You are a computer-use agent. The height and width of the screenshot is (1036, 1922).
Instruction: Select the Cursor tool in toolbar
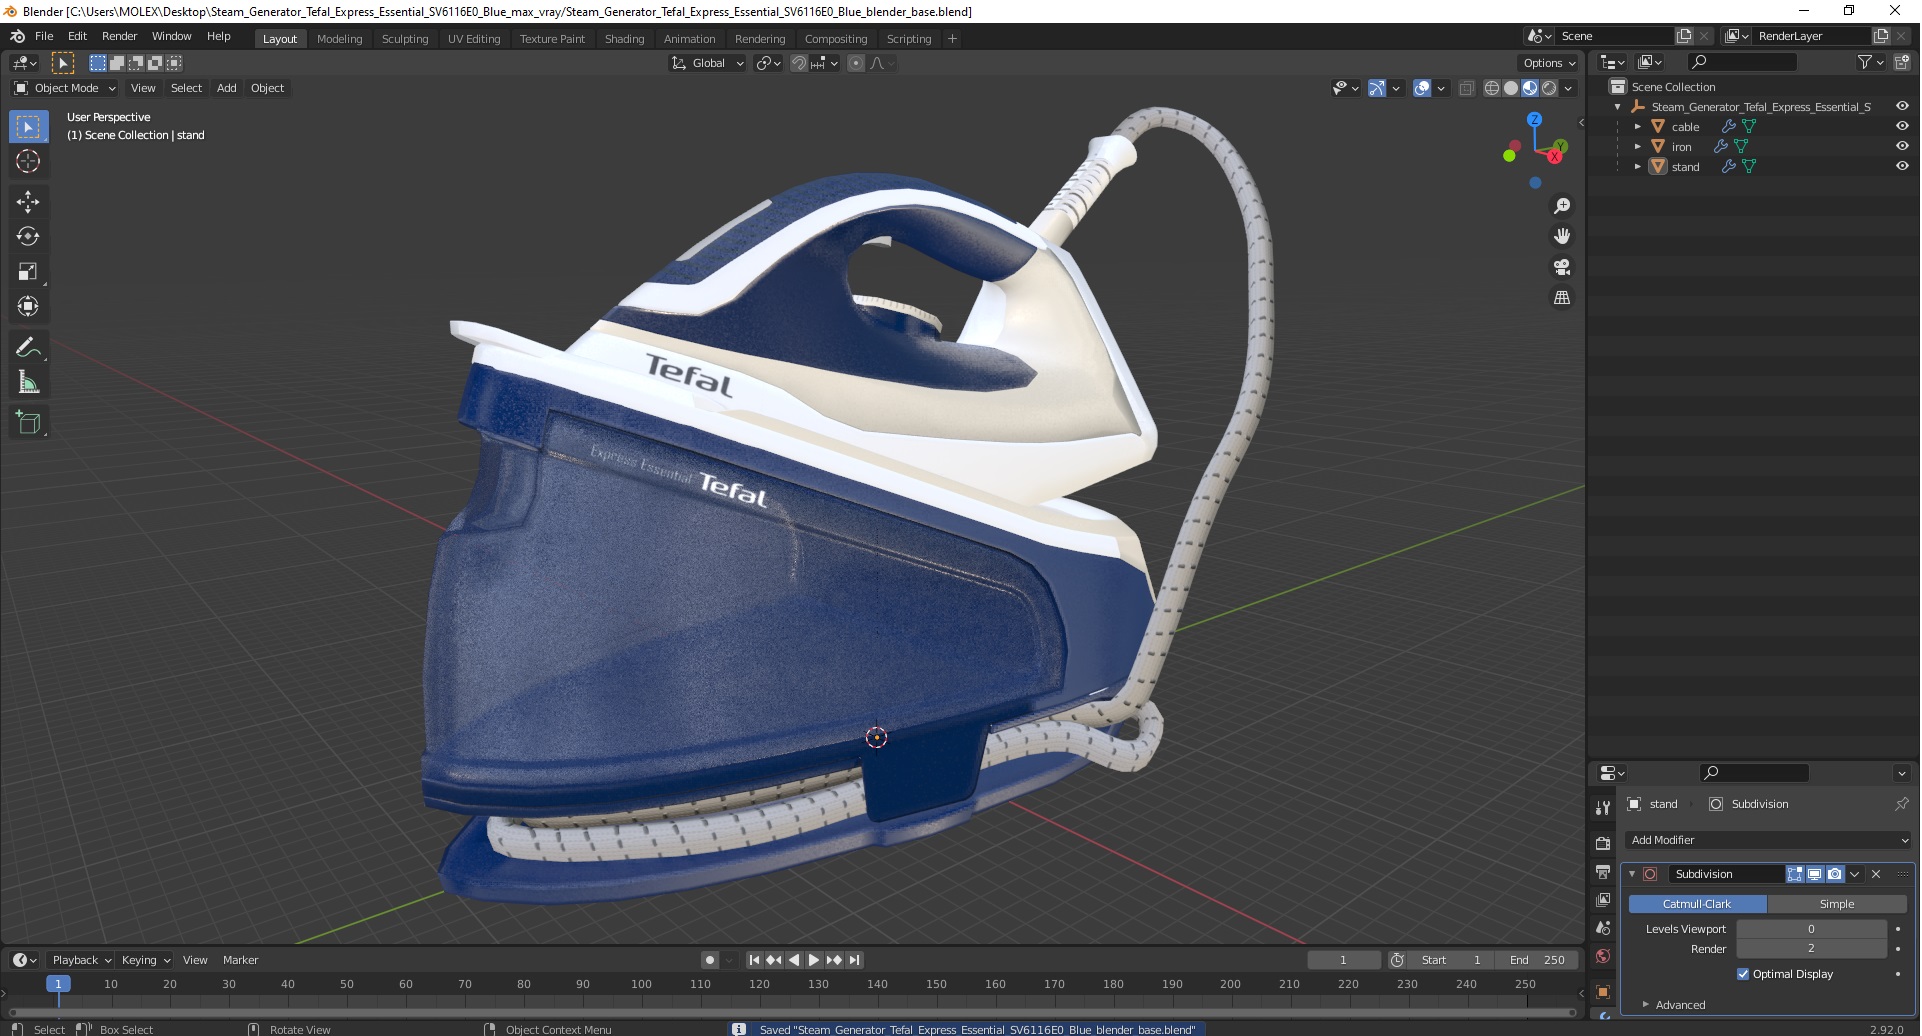[28, 161]
